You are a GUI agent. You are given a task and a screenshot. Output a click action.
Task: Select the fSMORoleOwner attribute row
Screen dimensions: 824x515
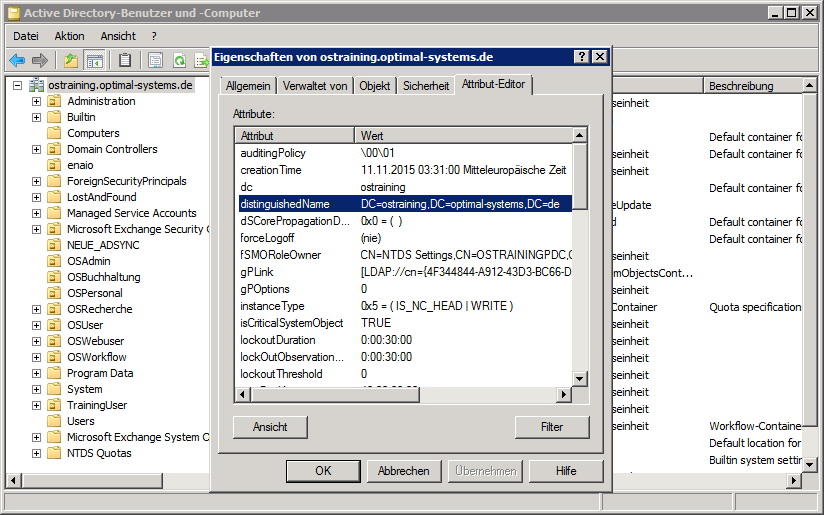coord(405,255)
